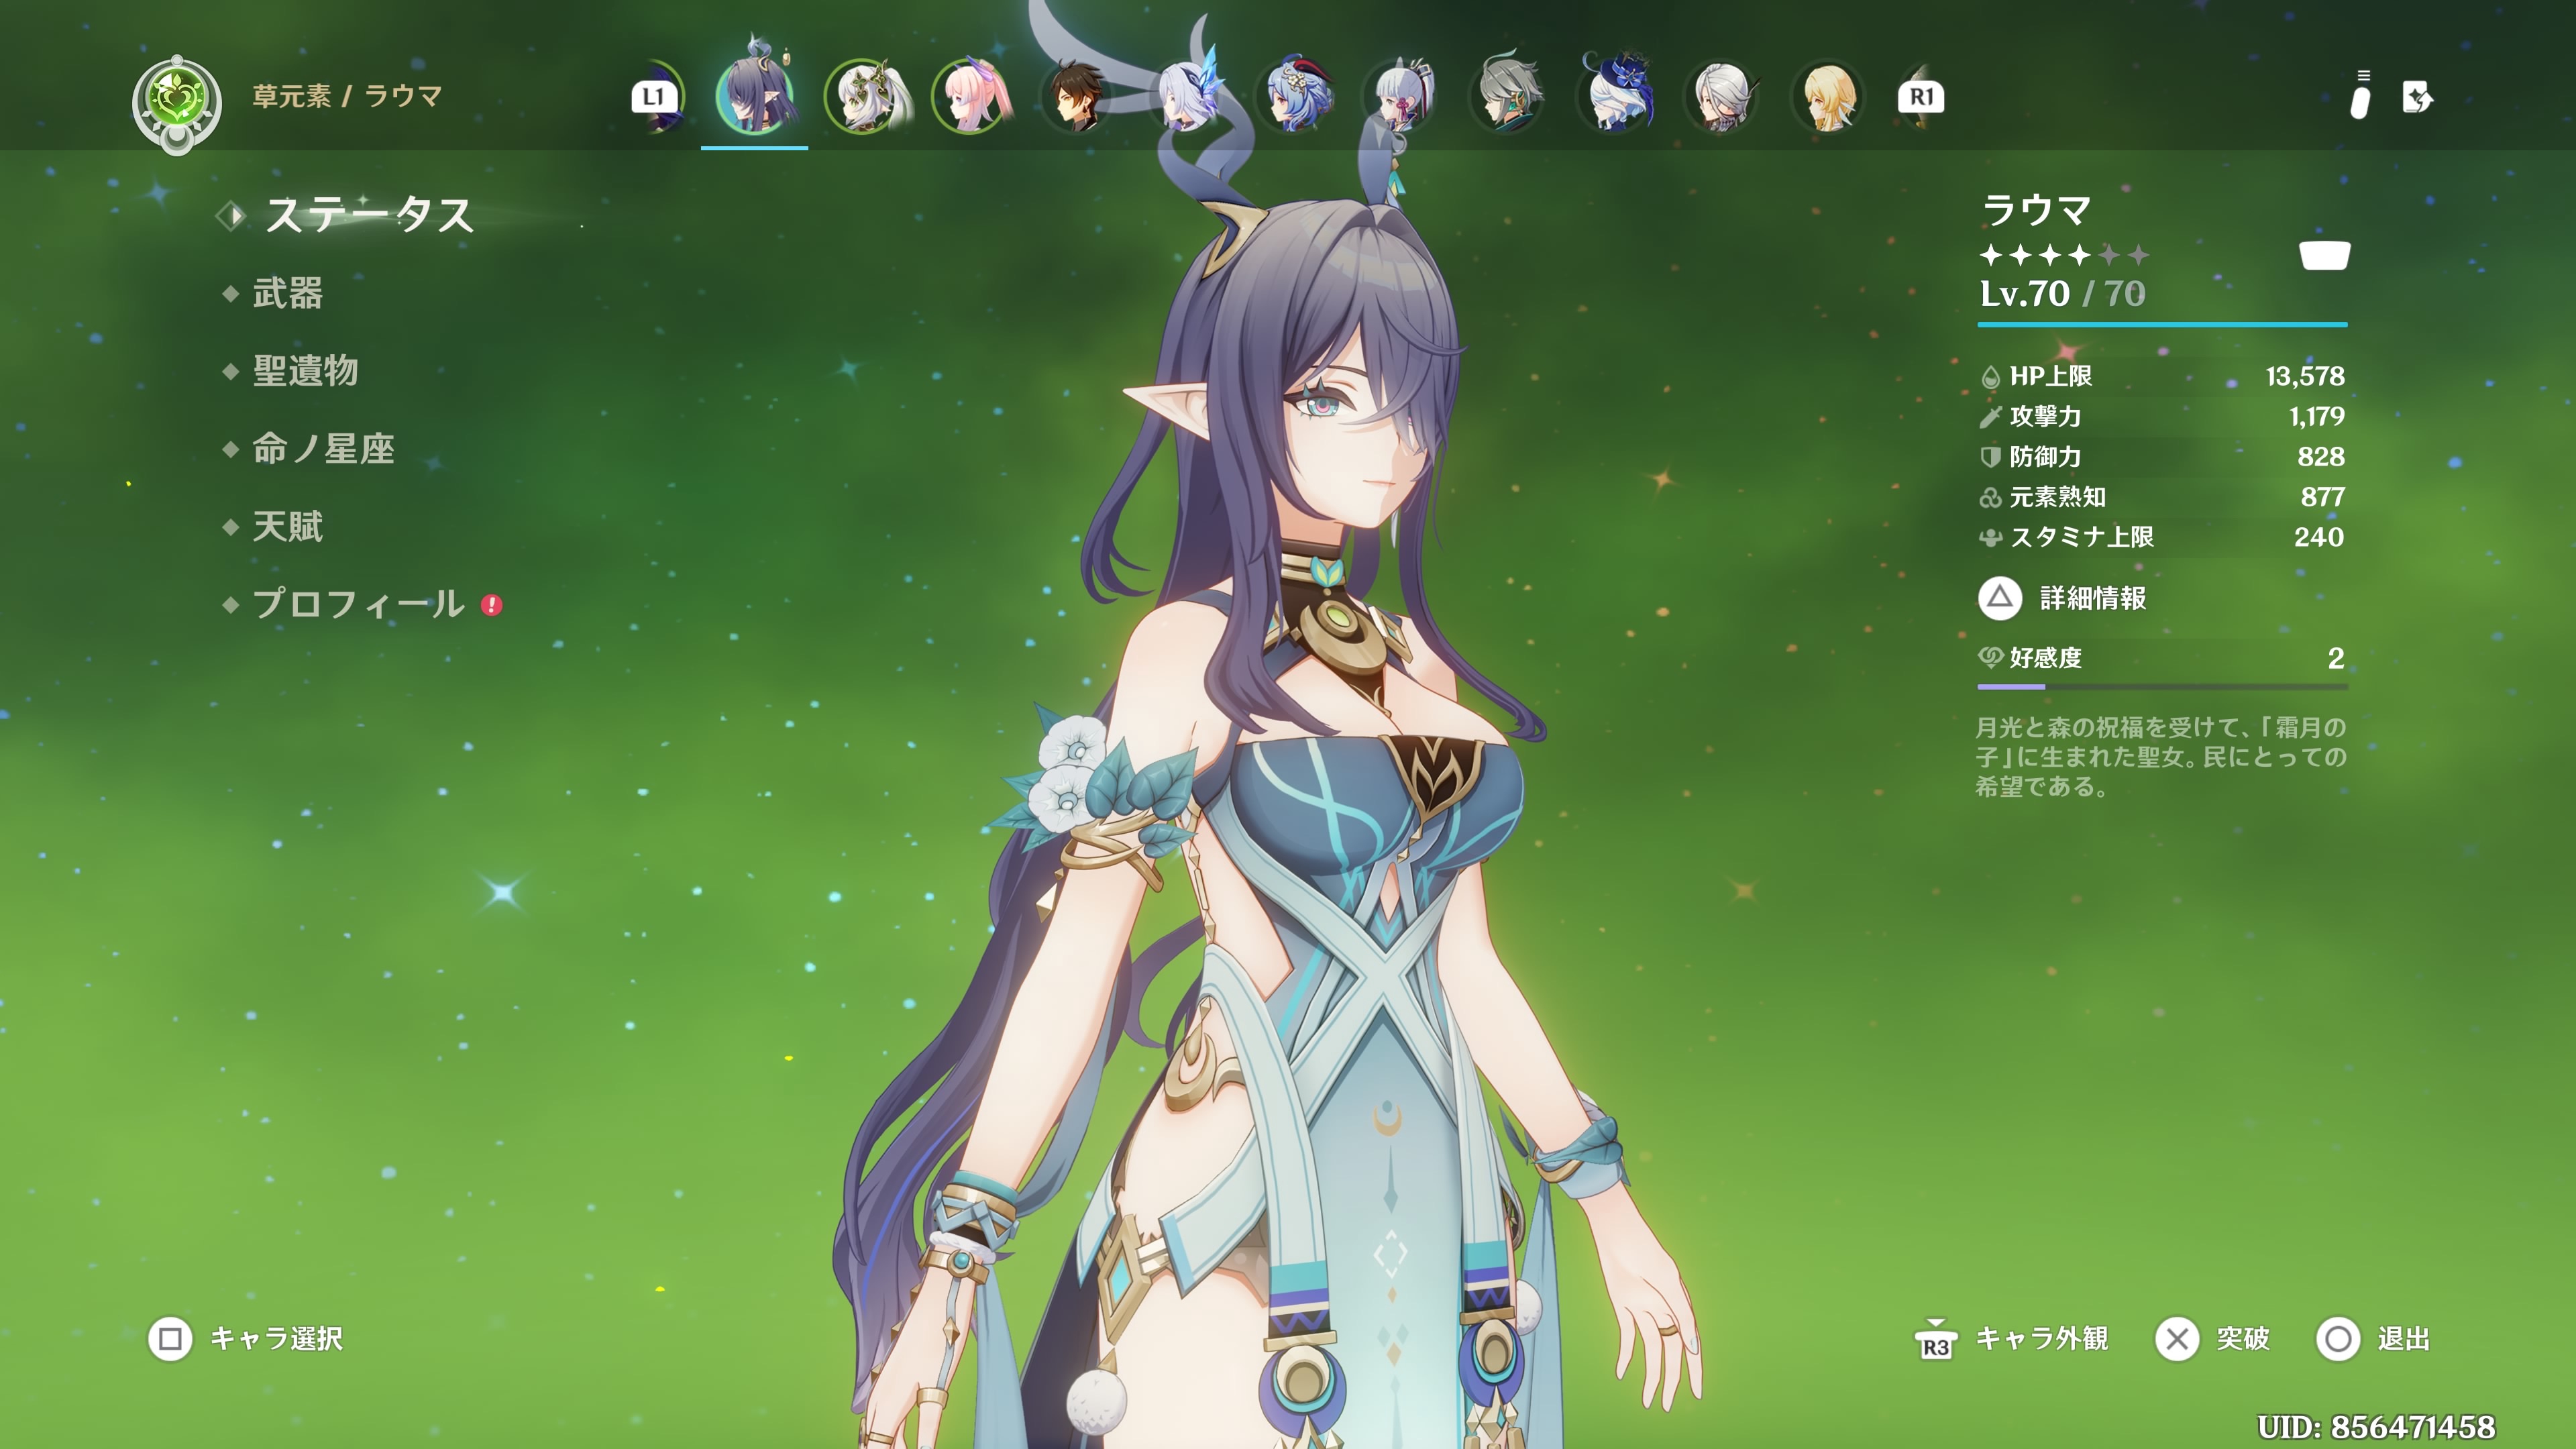
Task: Click the triangle button icon for 詳細情報
Action: [x=1999, y=598]
